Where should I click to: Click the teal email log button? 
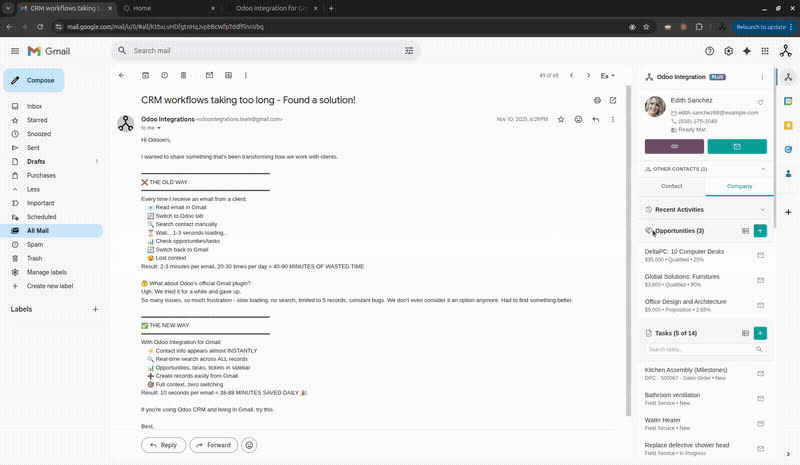point(737,146)
